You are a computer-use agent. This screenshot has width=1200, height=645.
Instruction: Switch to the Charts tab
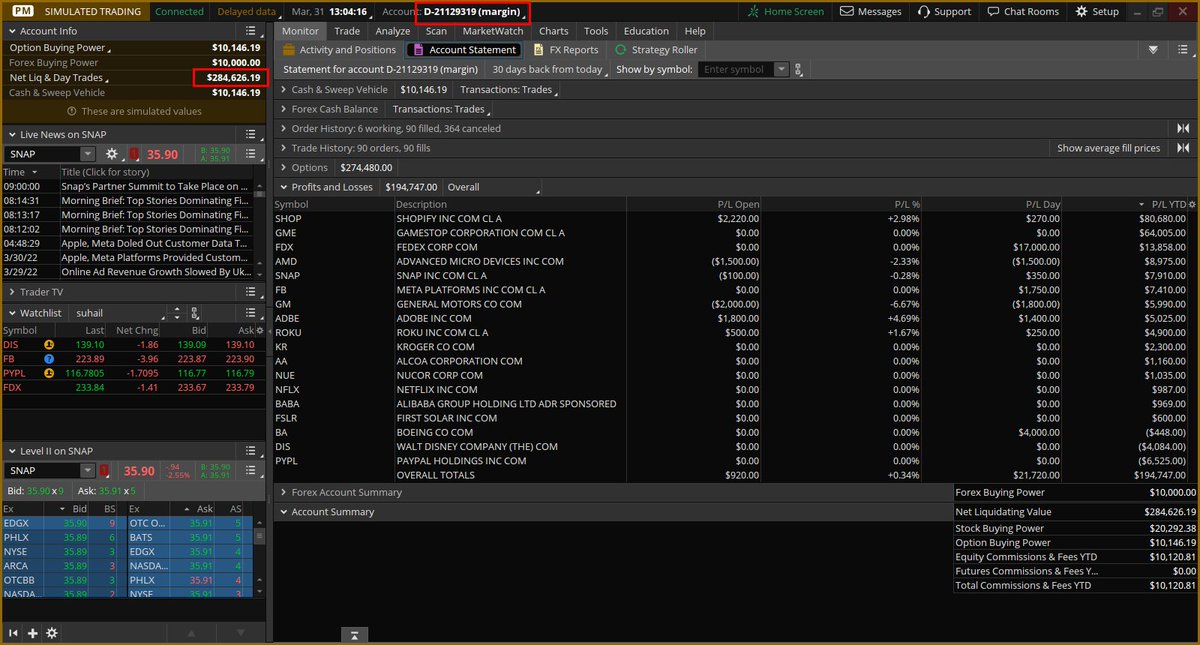click(553, 31)
